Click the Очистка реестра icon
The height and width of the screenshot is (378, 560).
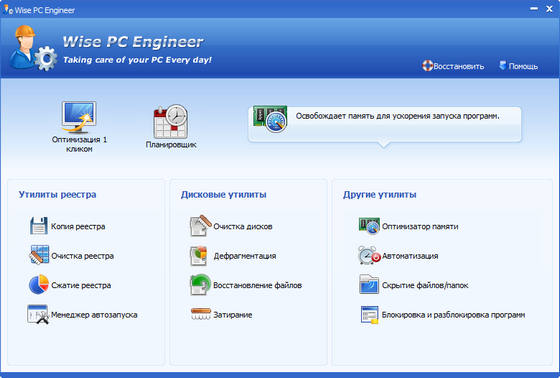pos(39,255)
